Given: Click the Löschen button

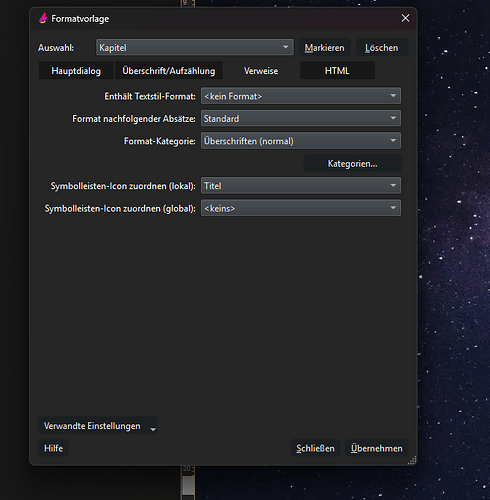Looking at the screenshot, I should point(382,47).
